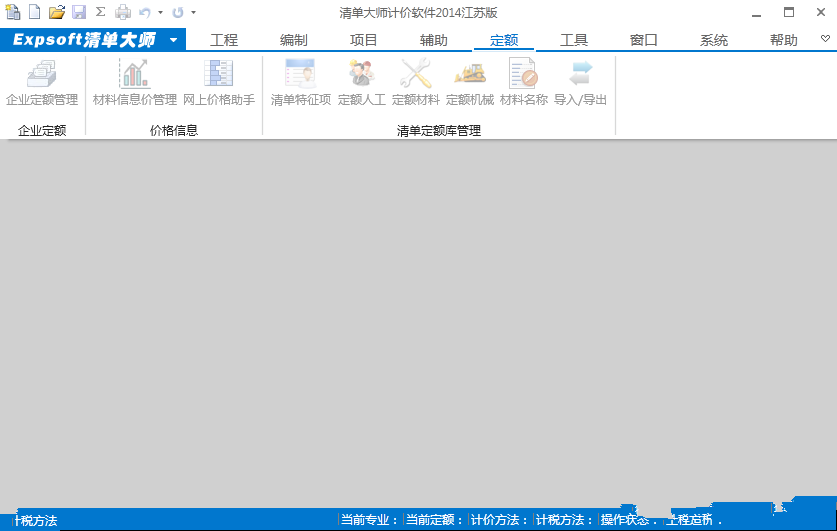
Task: Open the 帮助 help tab
Action: point(784,40)
